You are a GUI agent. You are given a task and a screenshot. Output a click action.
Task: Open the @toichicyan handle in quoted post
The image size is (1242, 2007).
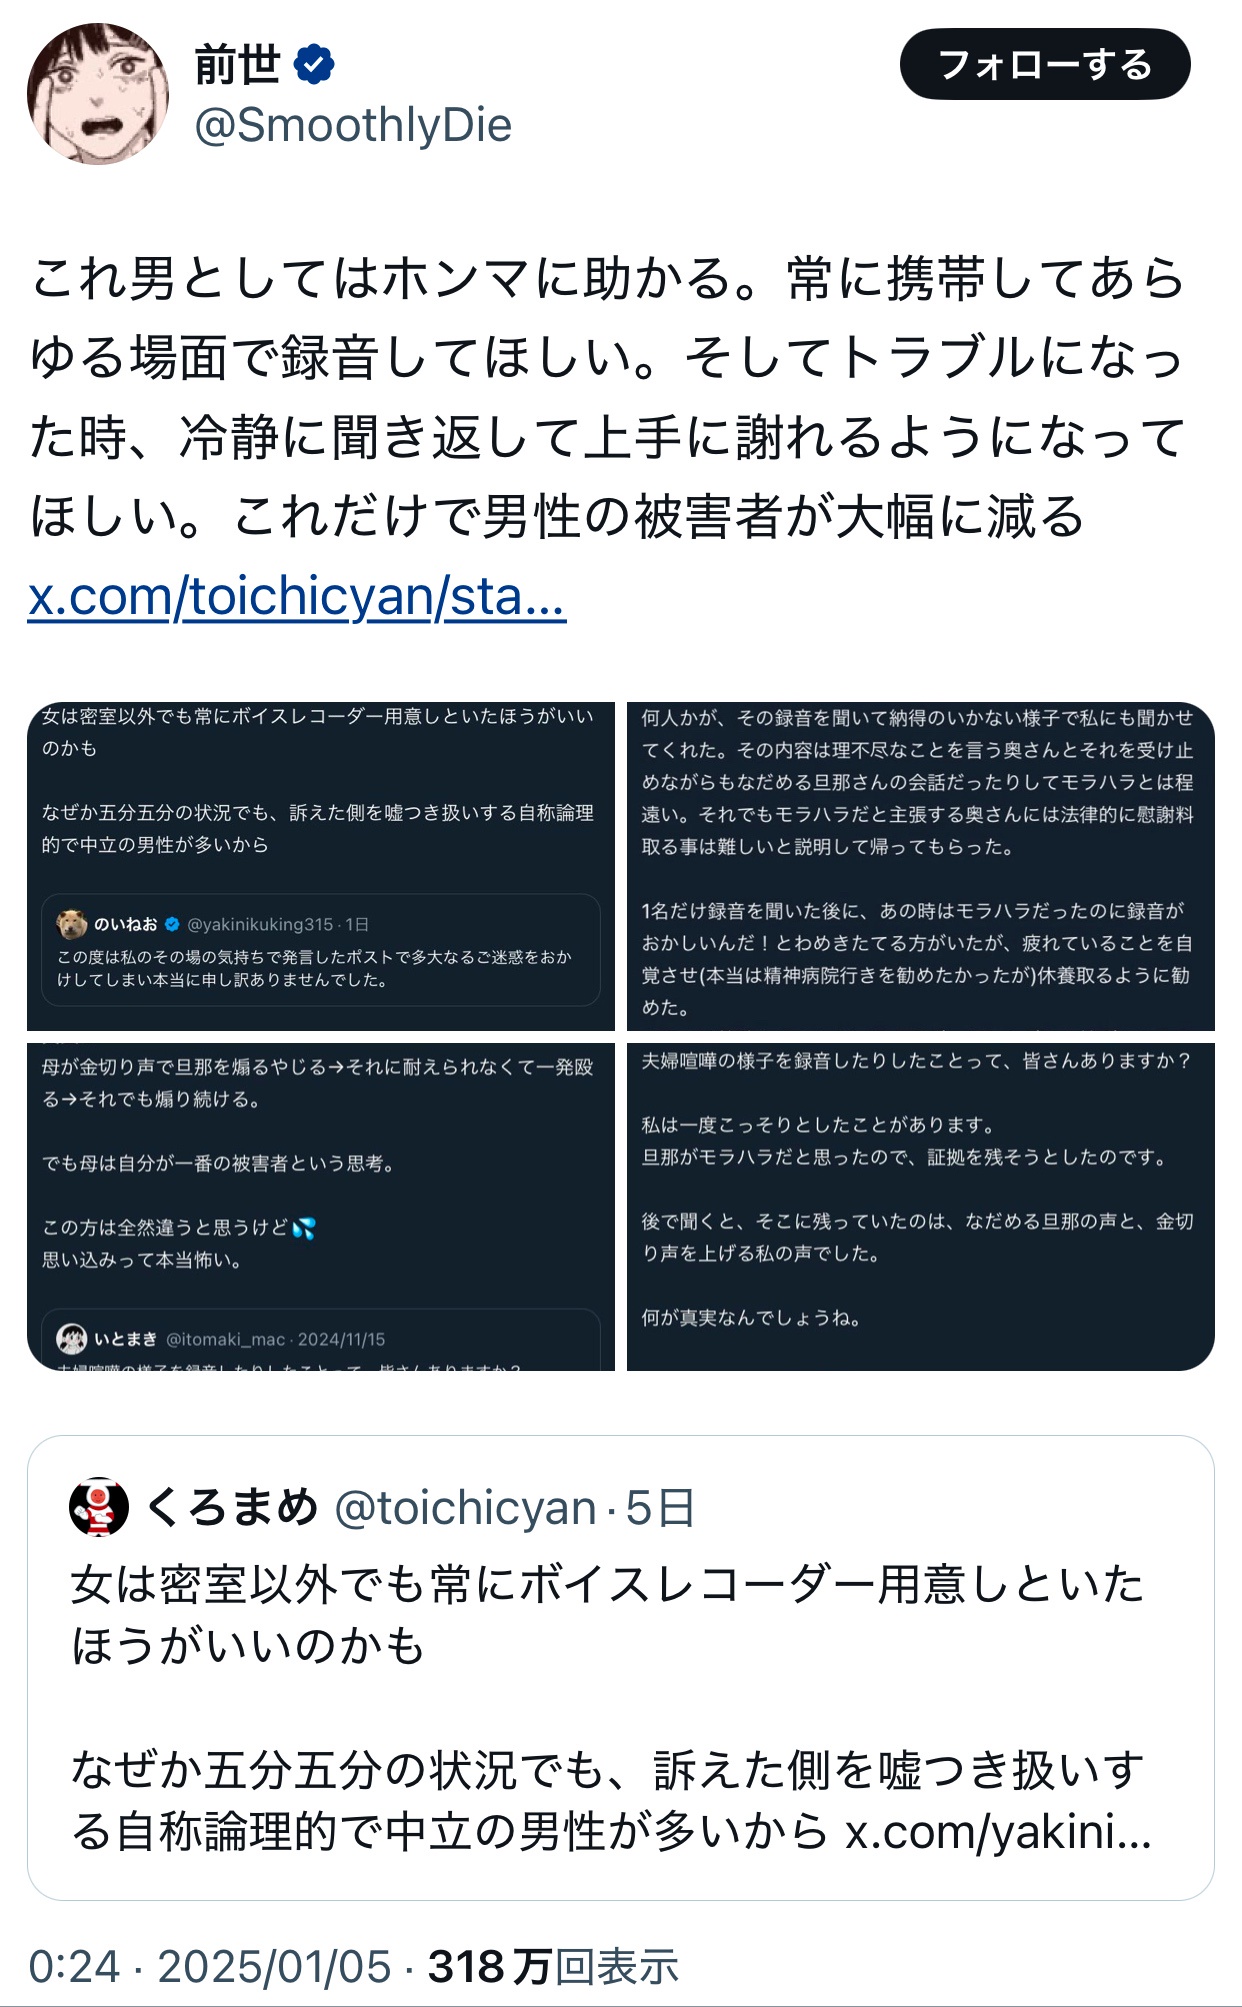click(x=465, y=1508)
